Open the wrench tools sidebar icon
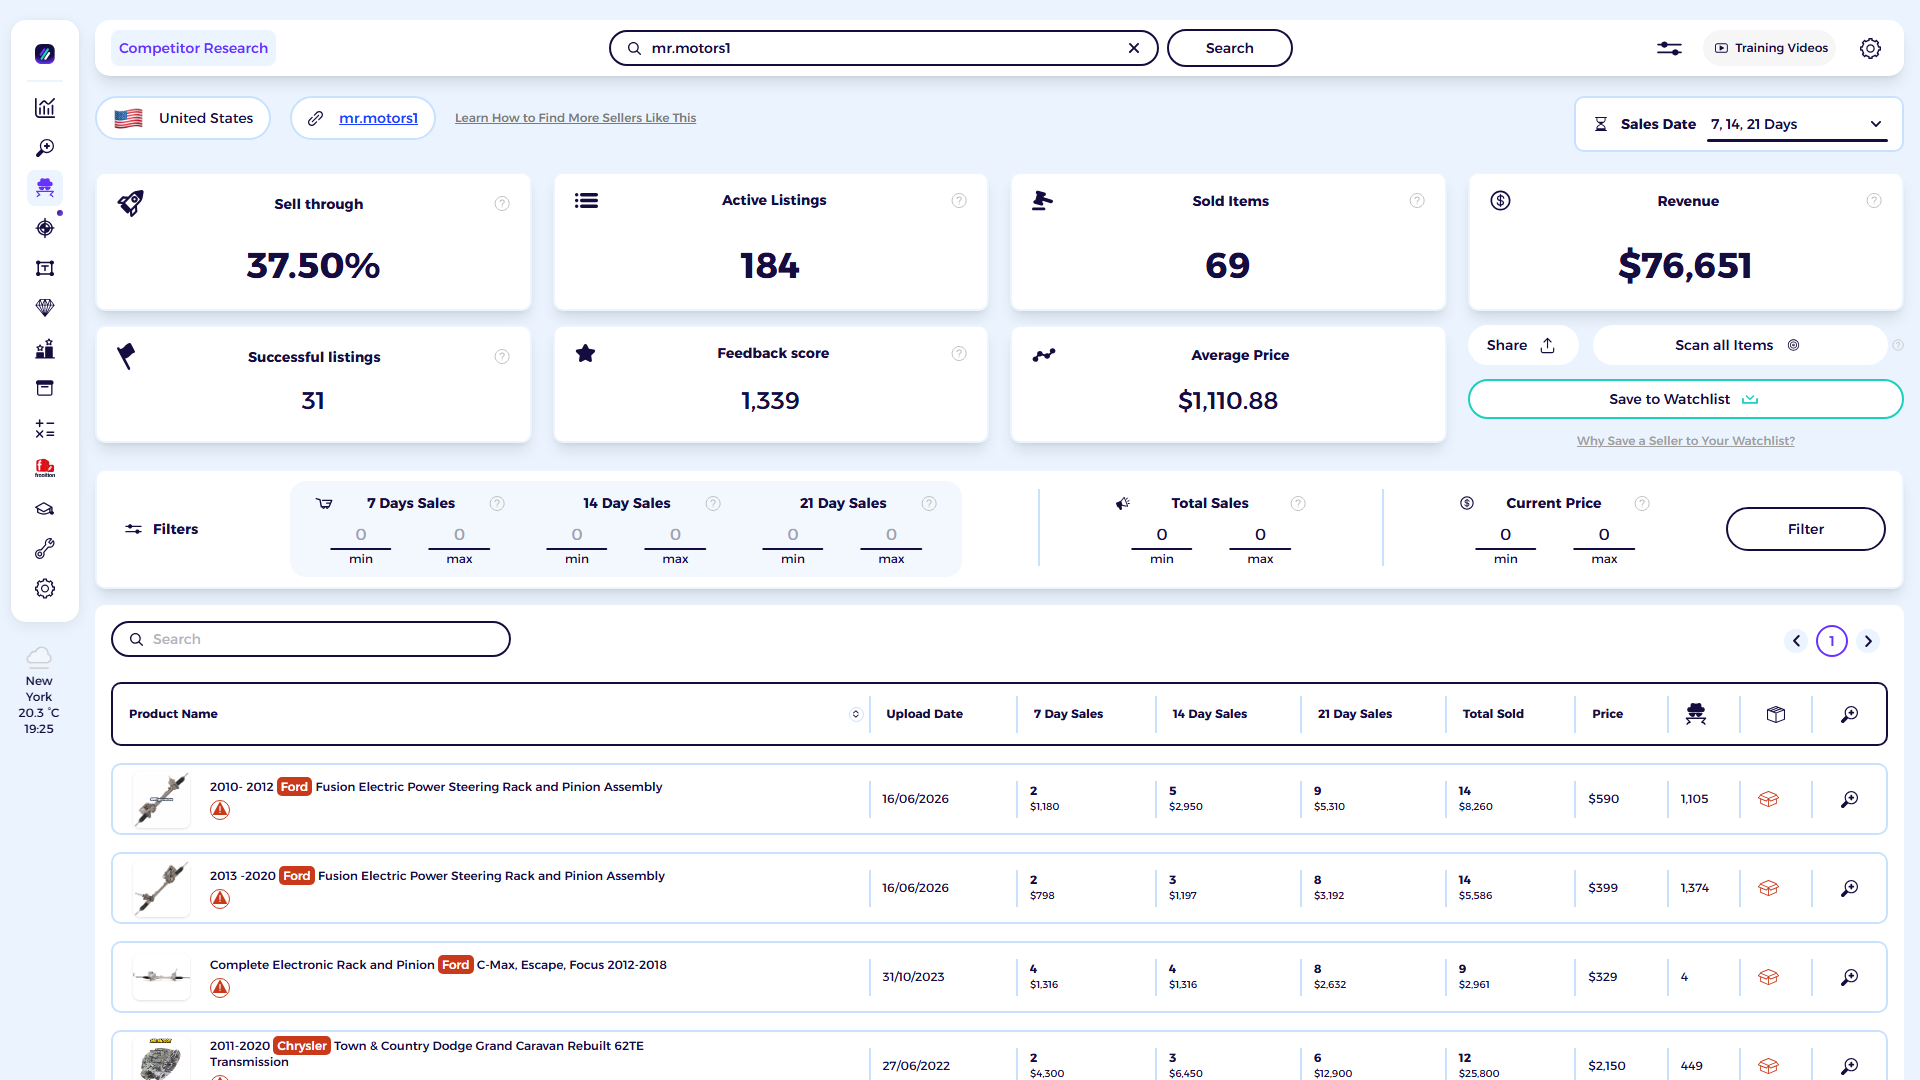The image size is (1920, 1080). click(x=45, y=549)
